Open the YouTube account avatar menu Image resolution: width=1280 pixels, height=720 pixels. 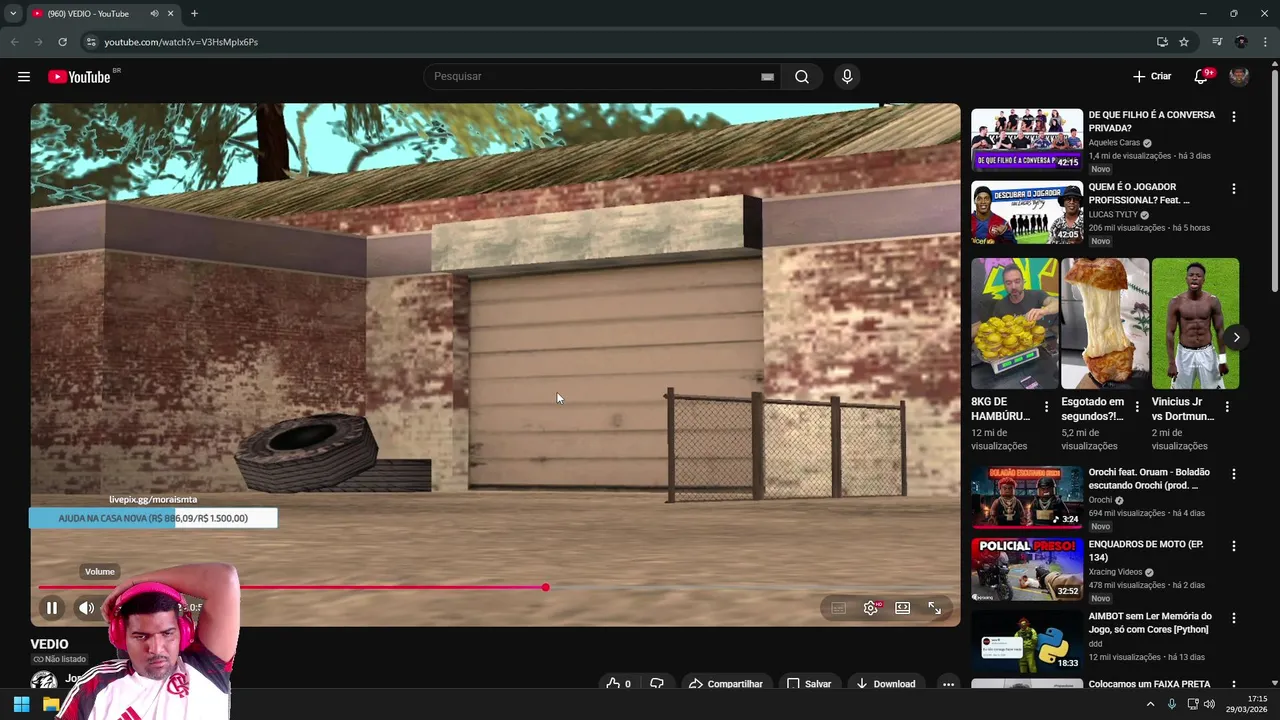pos(1239,77)
